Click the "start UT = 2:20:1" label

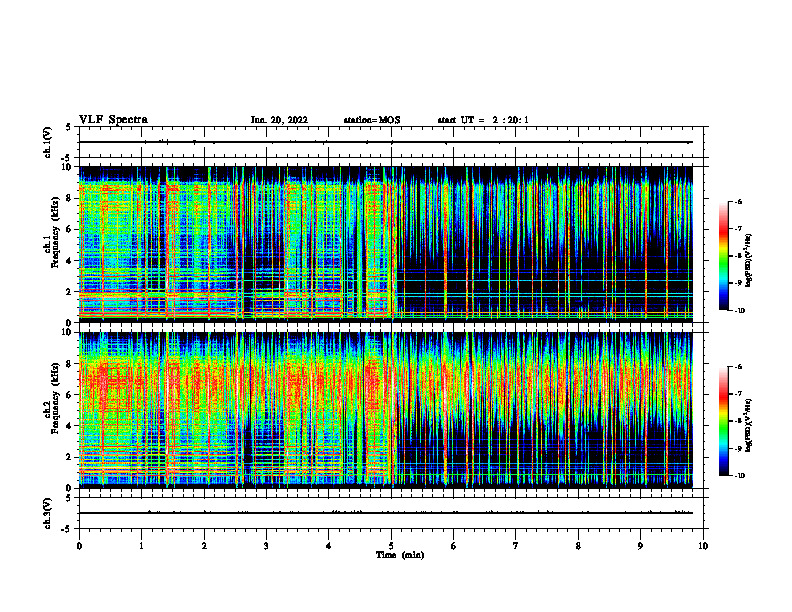pos(483,120)
